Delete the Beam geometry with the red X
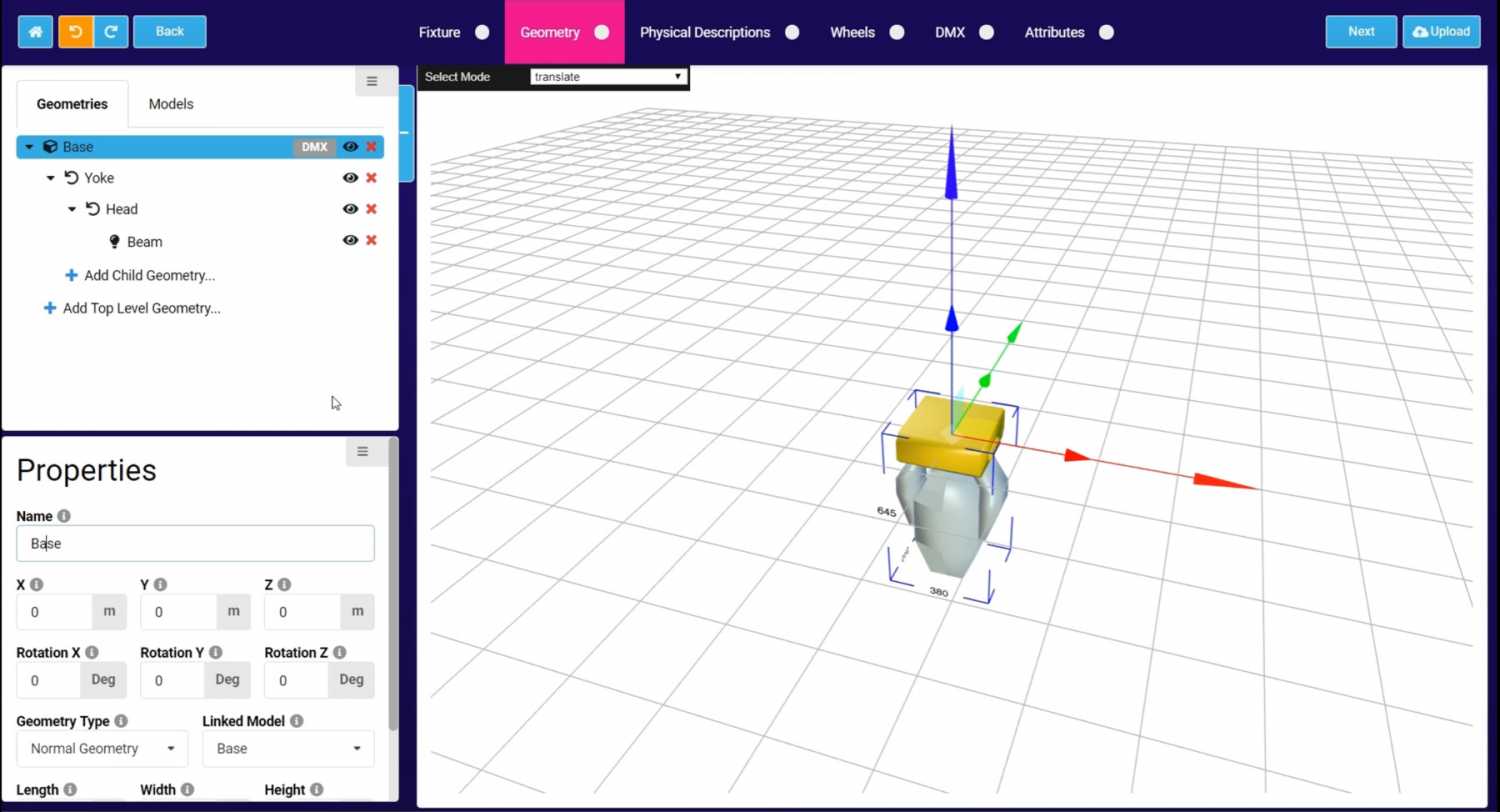The height and width of the screenshot is (812, 1500). [371, 240]
